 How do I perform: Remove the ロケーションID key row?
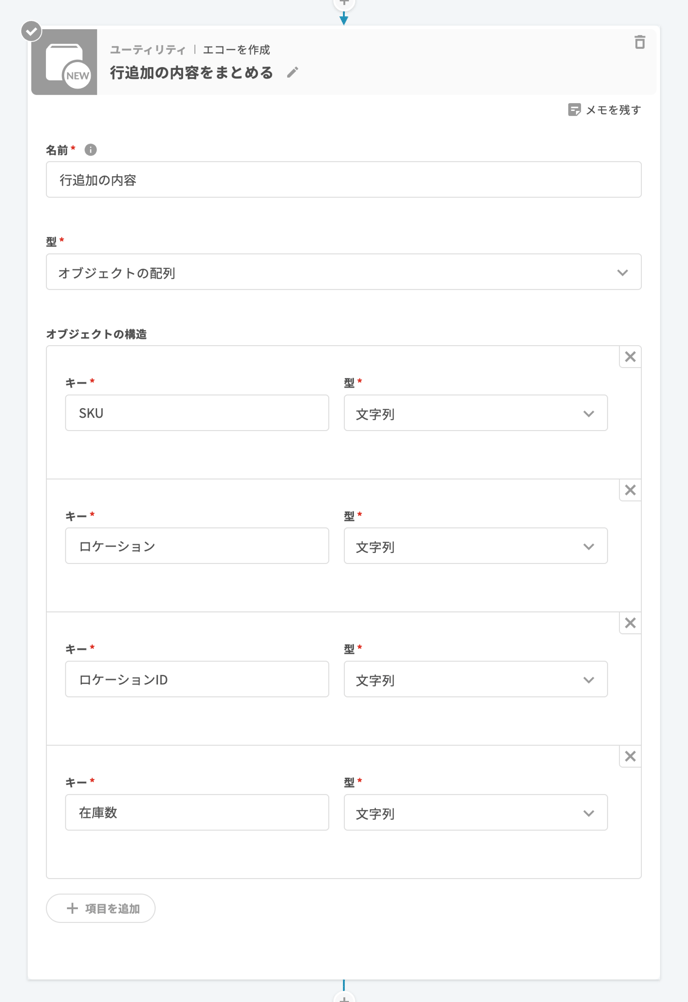pyautogui.click(x=630, y=623)
